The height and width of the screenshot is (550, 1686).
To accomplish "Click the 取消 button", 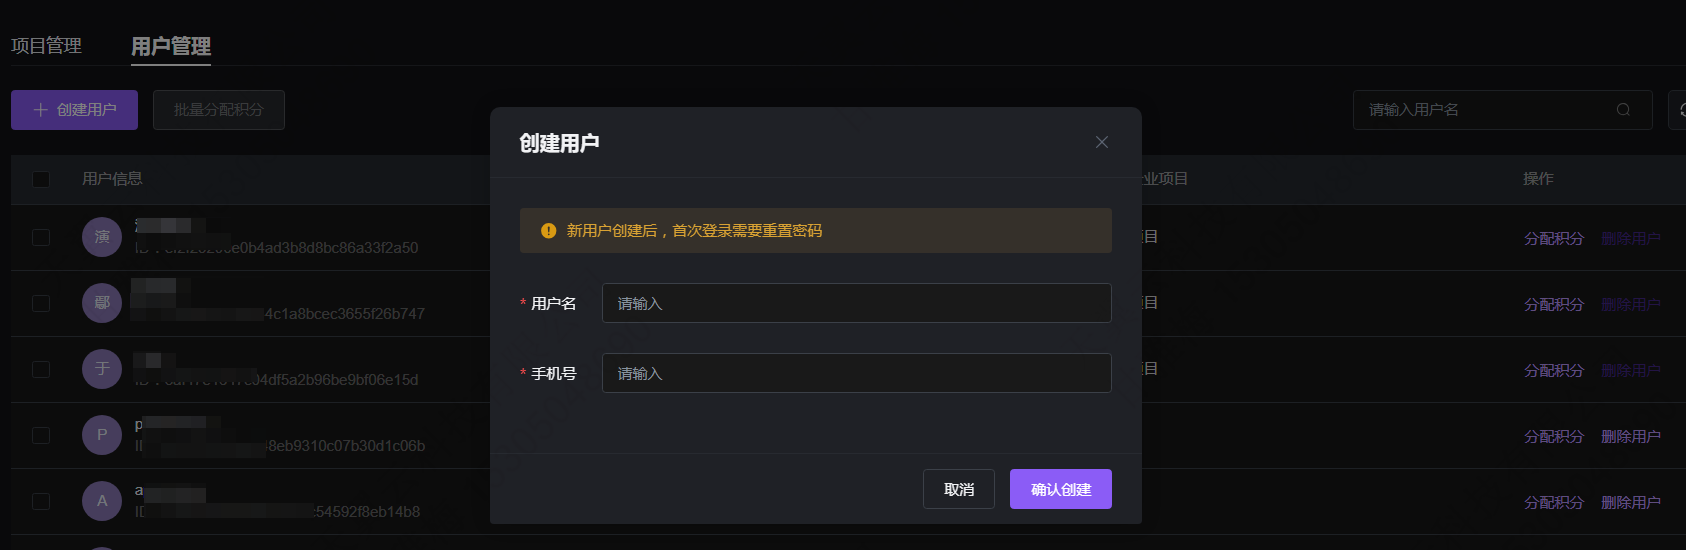I will [x=959, y=489].
